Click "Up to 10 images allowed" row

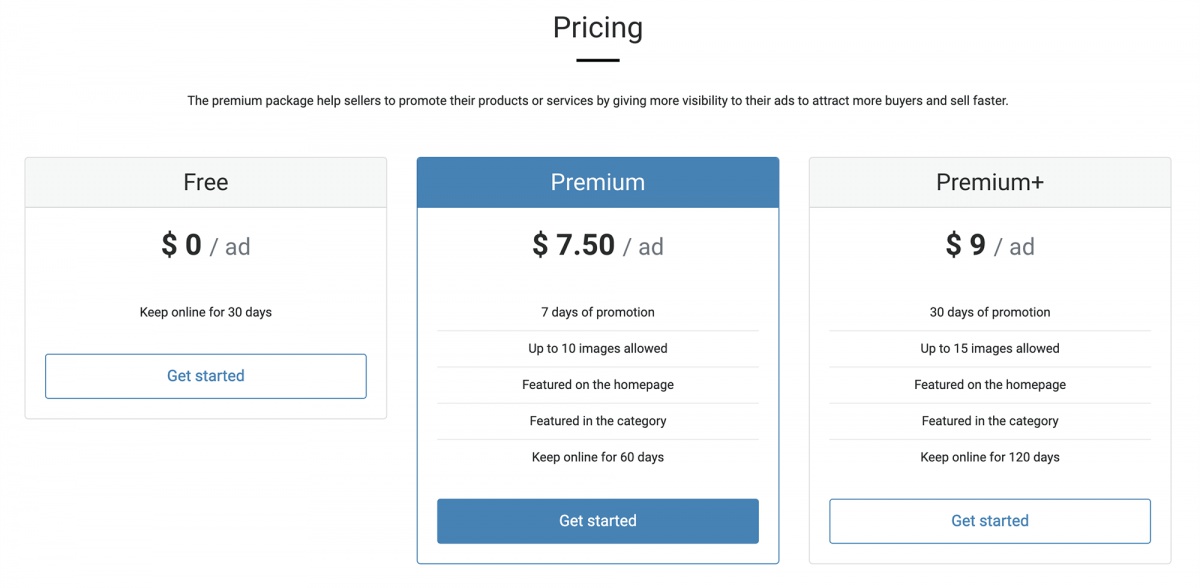(598, 348)
